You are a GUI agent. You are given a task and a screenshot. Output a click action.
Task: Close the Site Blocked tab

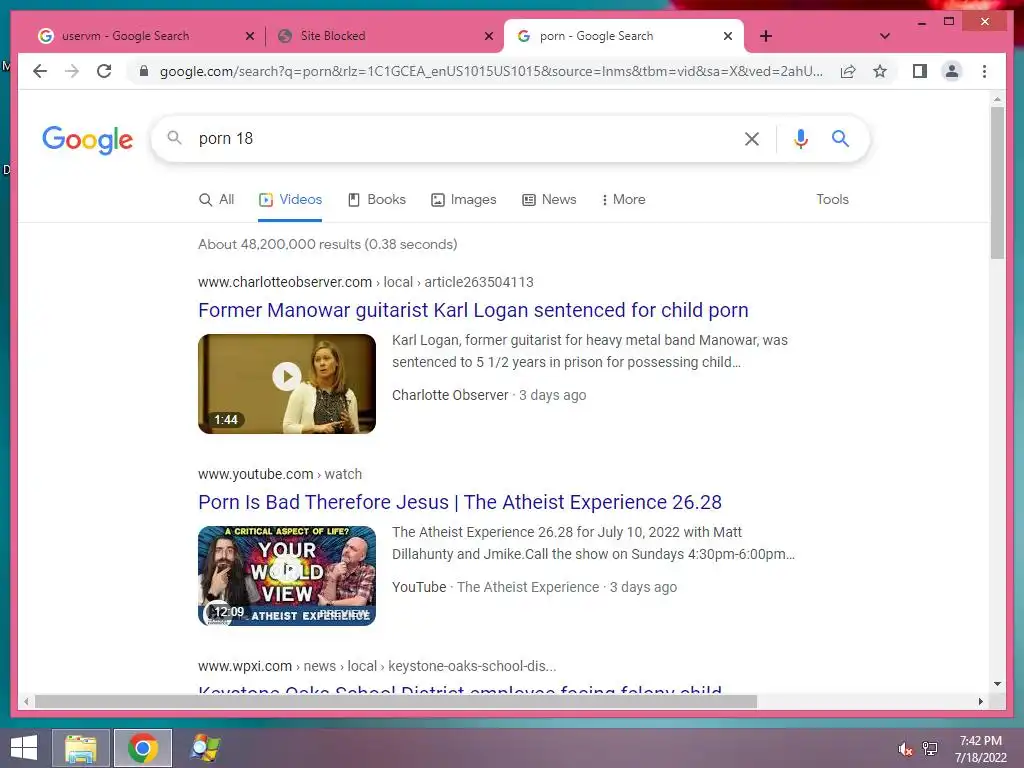(x=488, y=37)
